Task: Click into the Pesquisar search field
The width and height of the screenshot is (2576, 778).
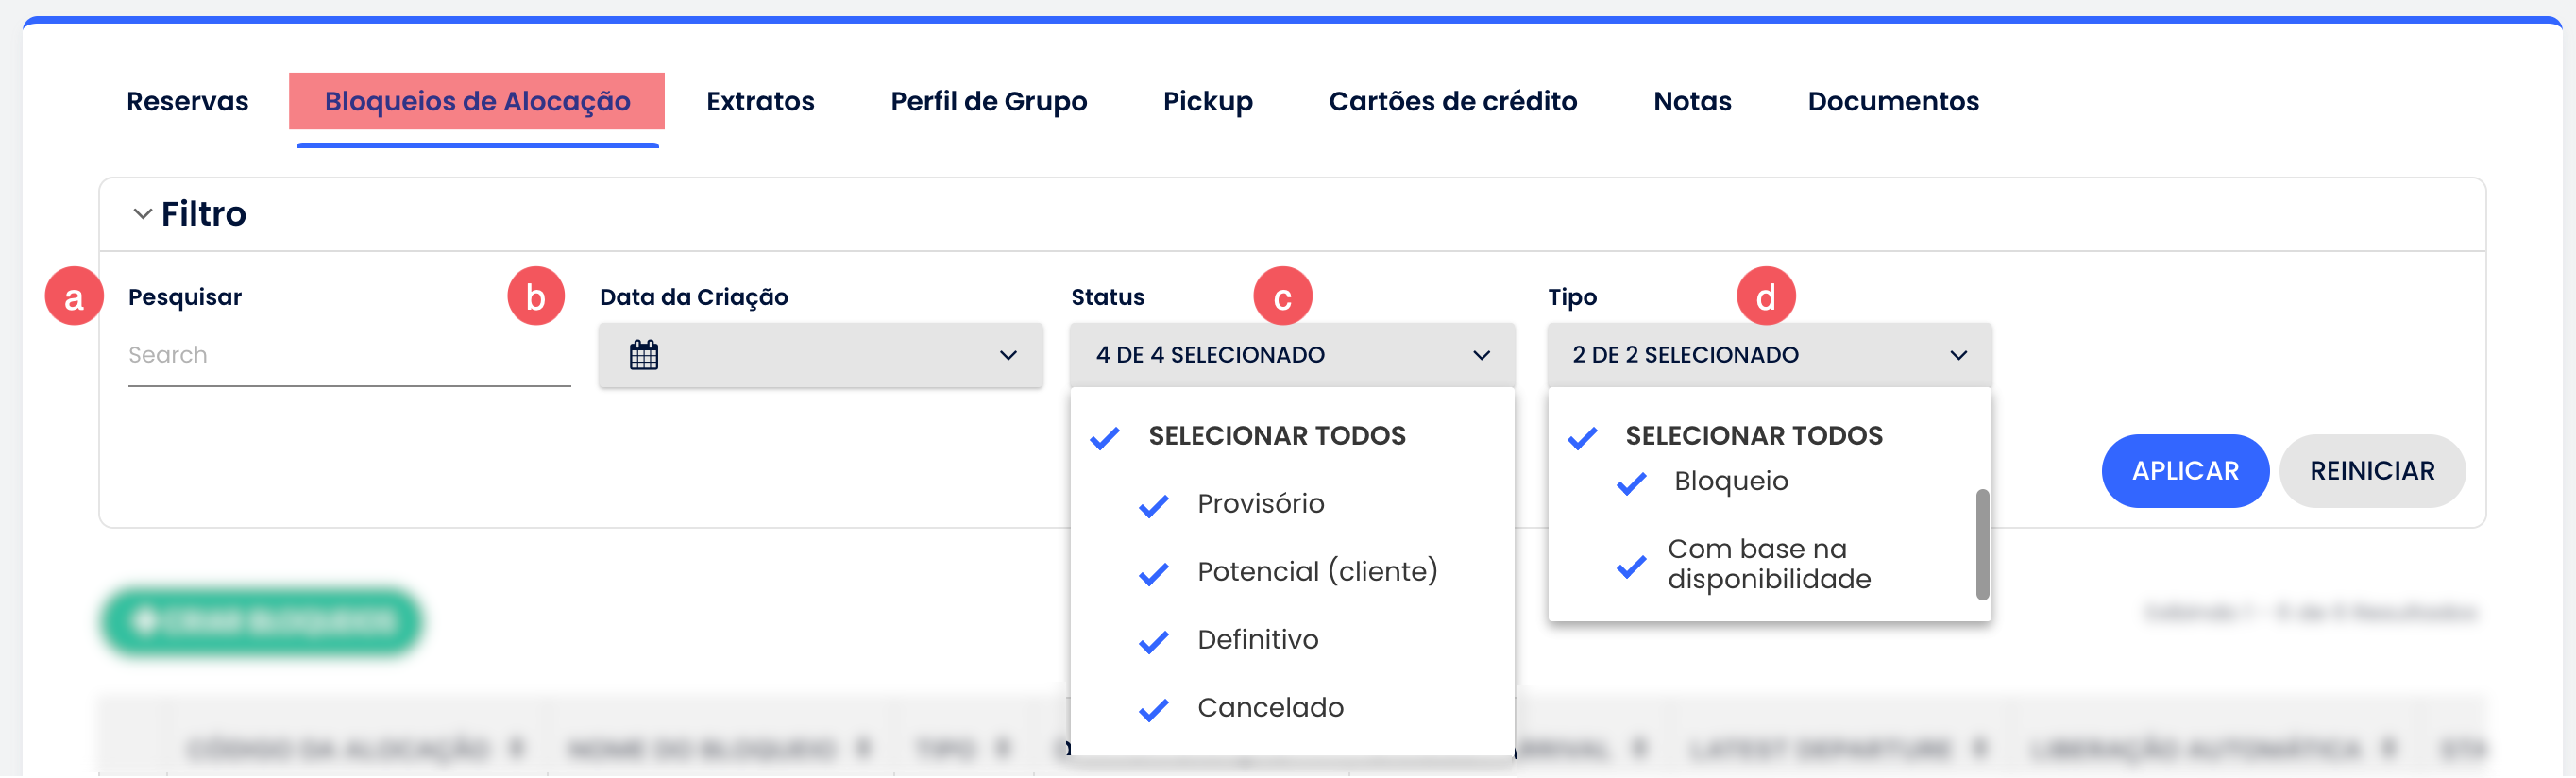Action: (348, 356)
